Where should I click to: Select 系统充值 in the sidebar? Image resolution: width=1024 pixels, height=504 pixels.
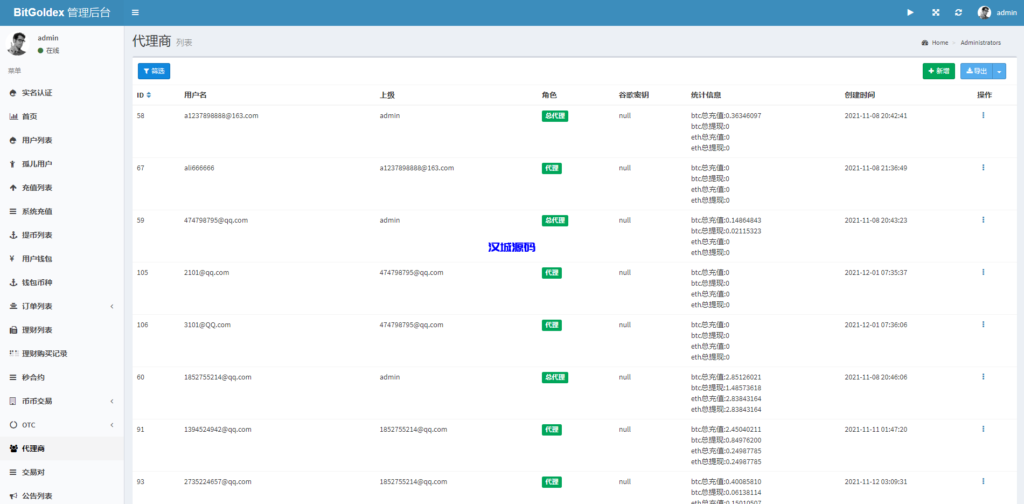(x=61, y=212)
